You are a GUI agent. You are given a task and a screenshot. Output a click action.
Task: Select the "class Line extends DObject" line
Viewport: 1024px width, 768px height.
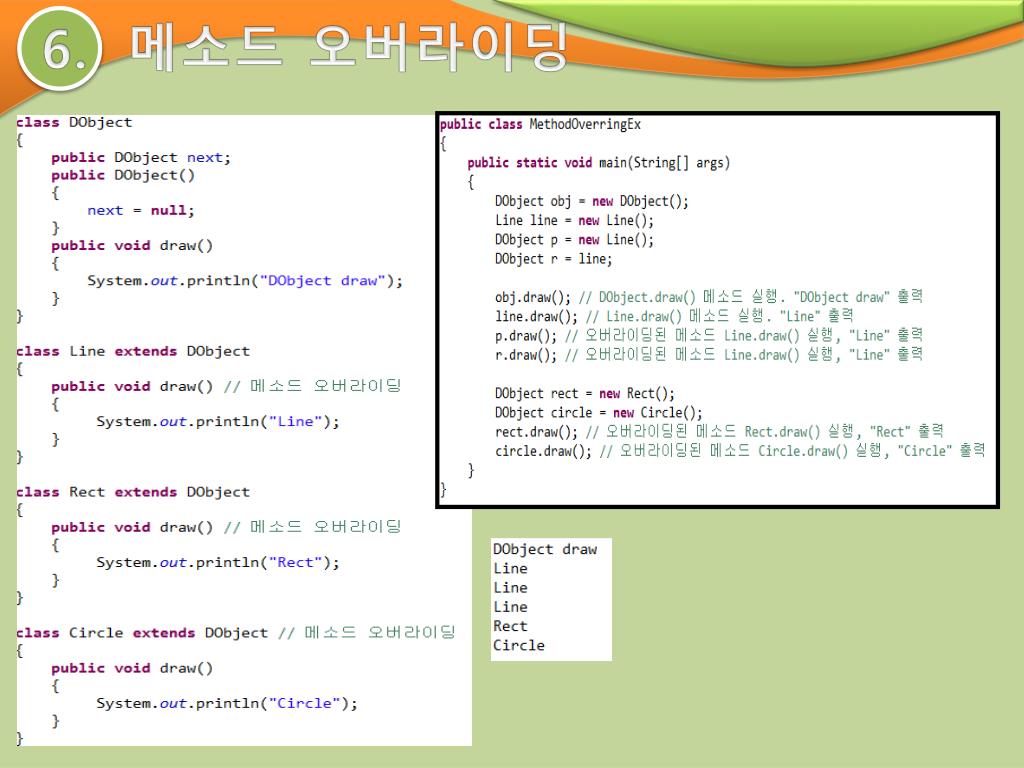coord(133,351)
